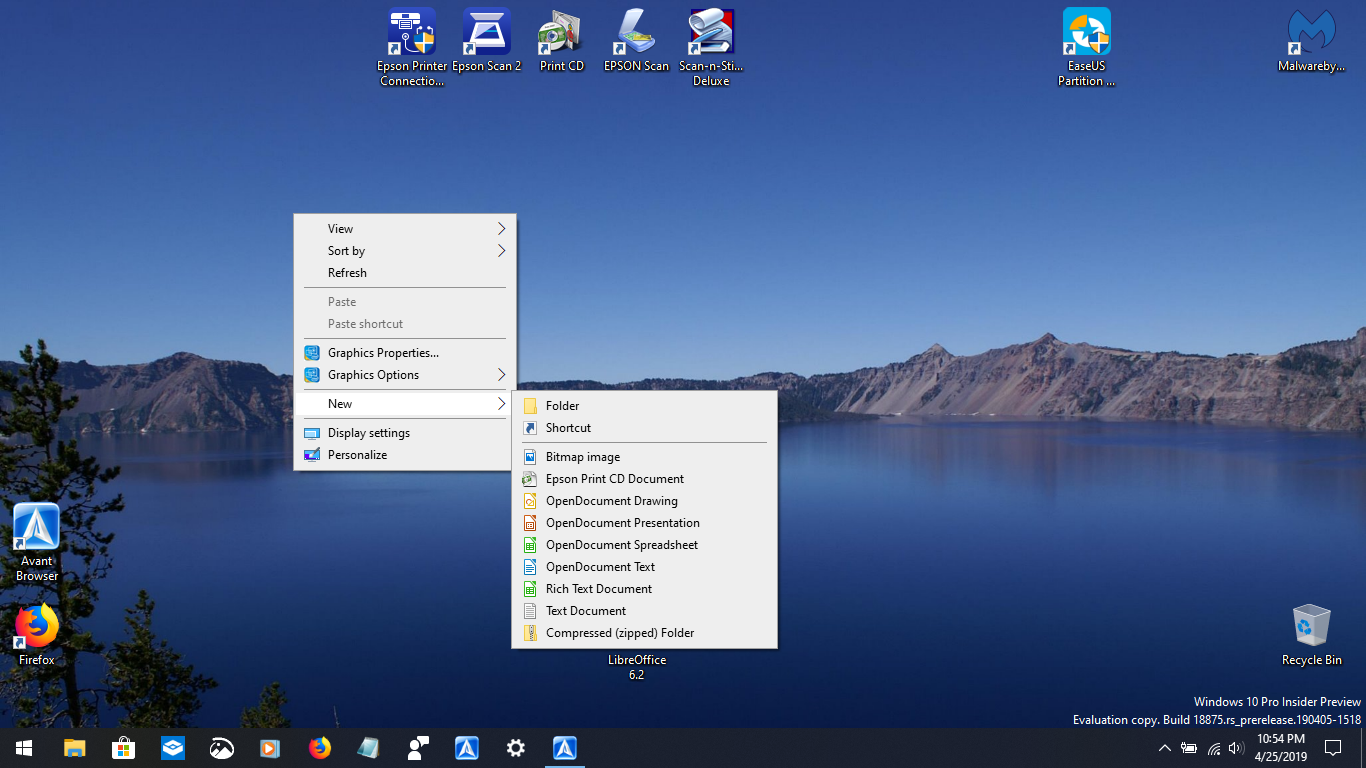This screenshot has width=1366, height=768.
Task: Click the New entry in the context menu
Action: [404, 404]
